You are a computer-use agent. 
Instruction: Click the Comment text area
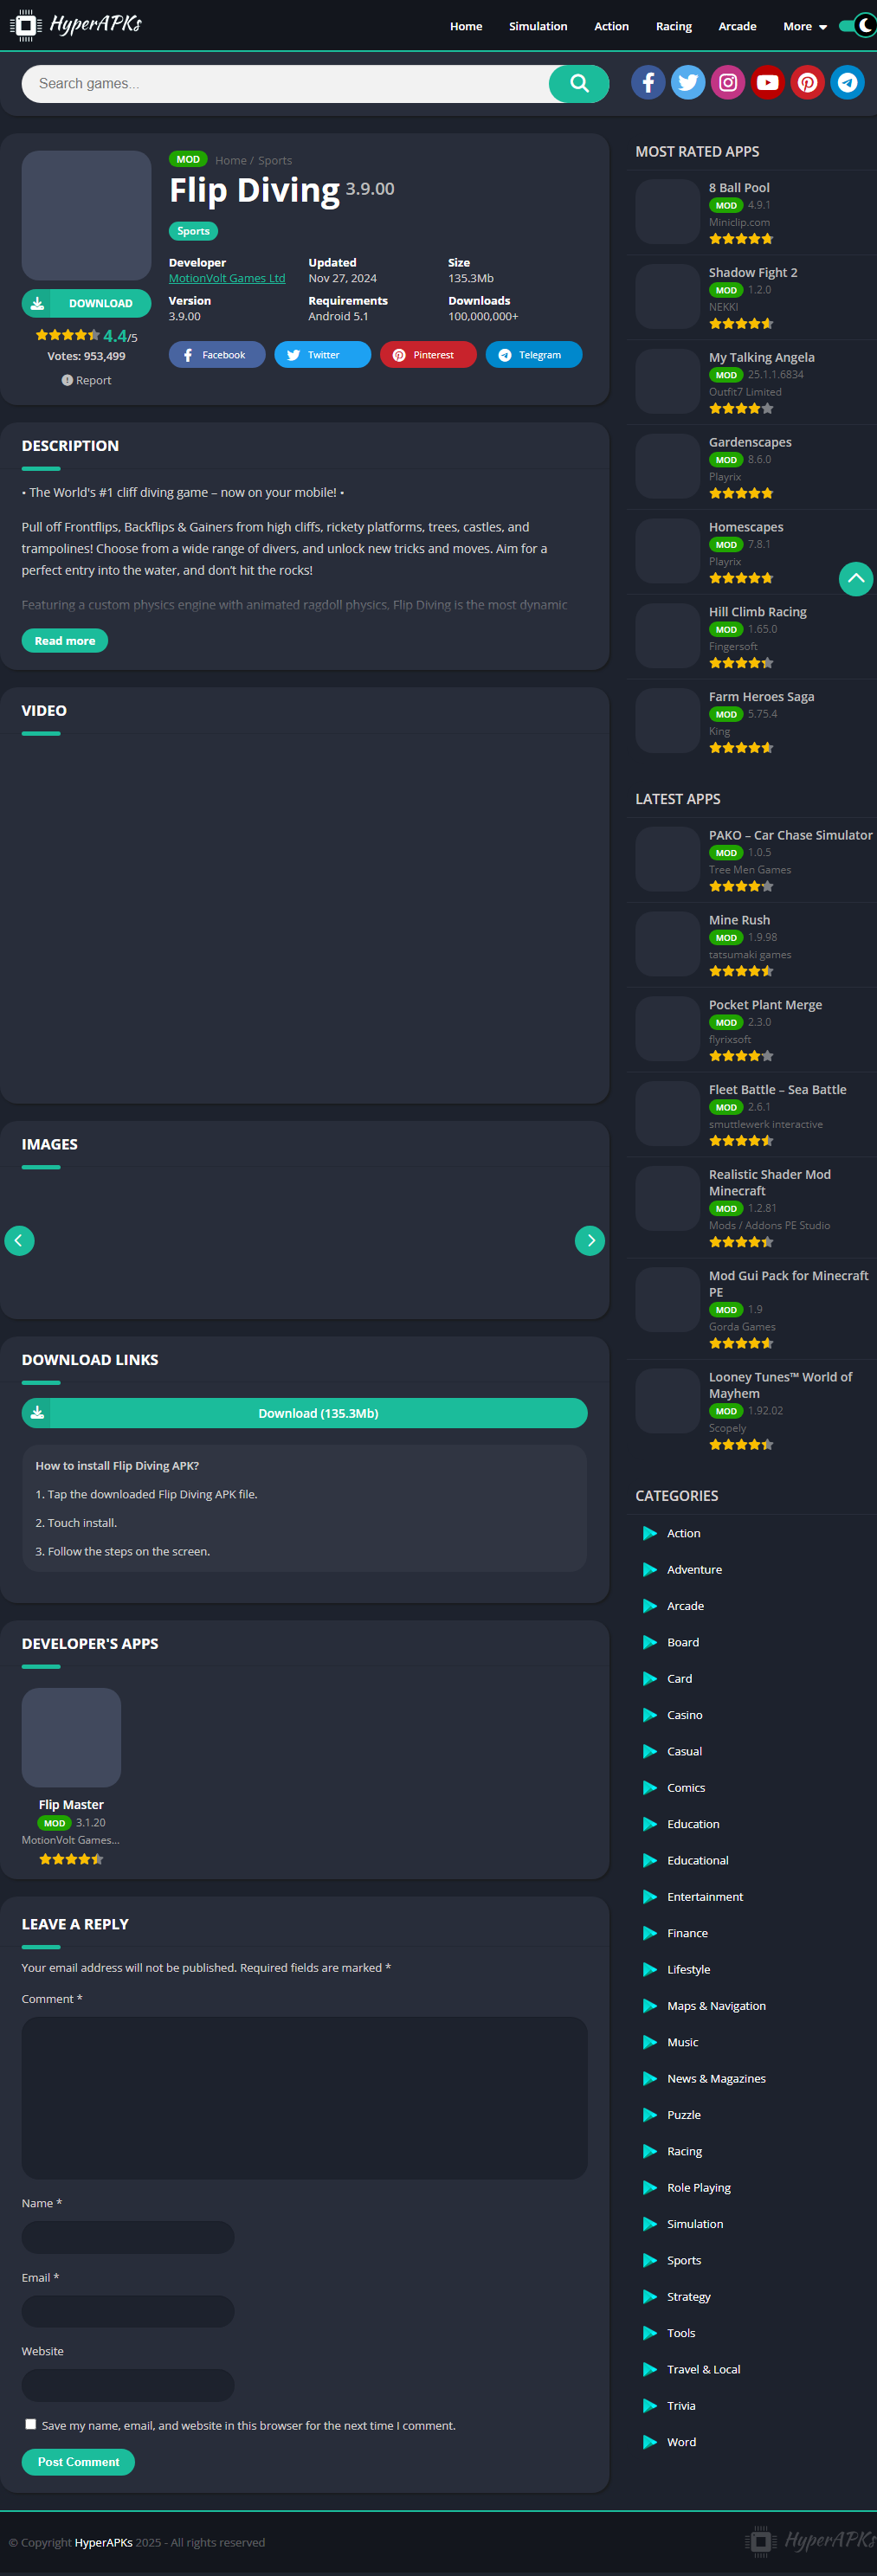305,2097
